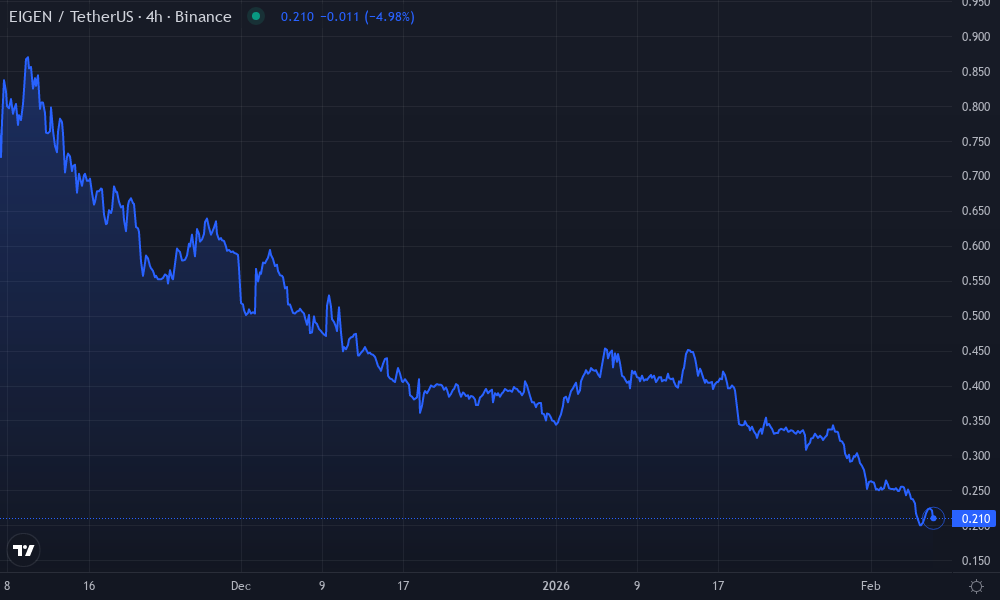The image size is (1000, 600).
Task: Click the 0.300 price axis label
Action: (x=976, y=456)
